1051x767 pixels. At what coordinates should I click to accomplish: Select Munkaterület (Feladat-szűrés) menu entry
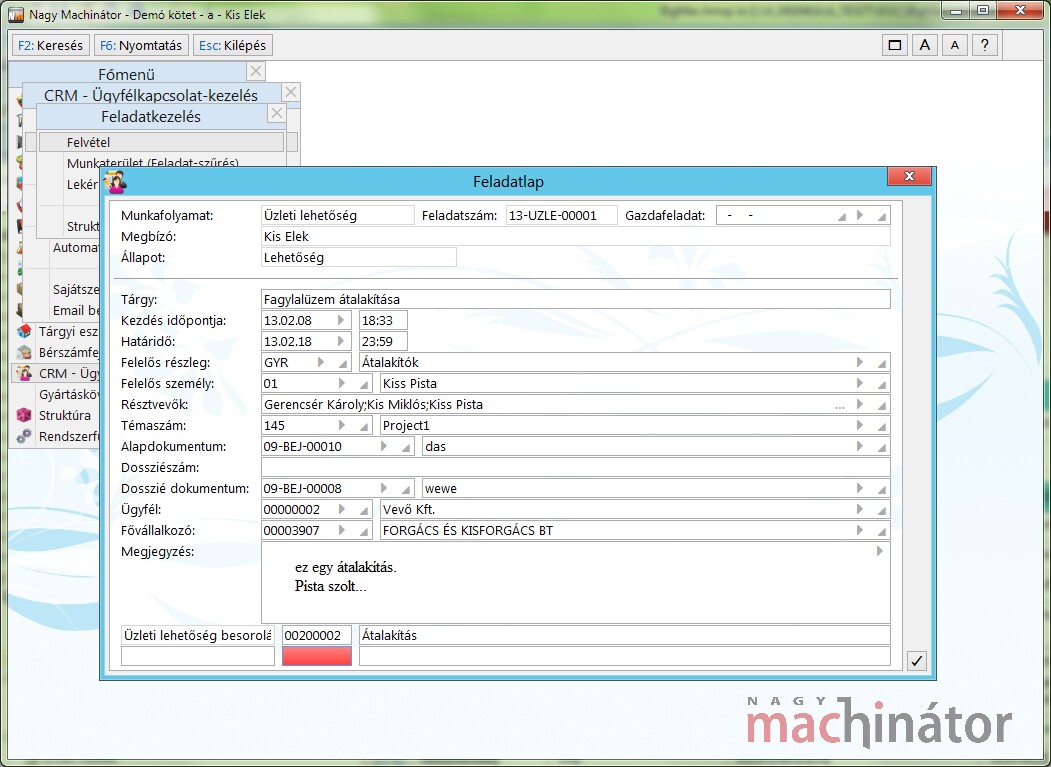tap(153, 162)
